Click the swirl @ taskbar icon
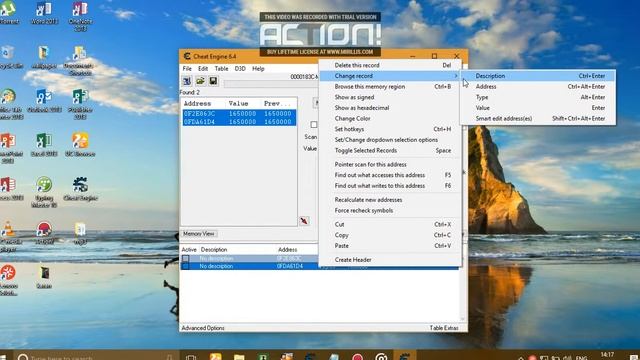 click(x=381, y=357)
